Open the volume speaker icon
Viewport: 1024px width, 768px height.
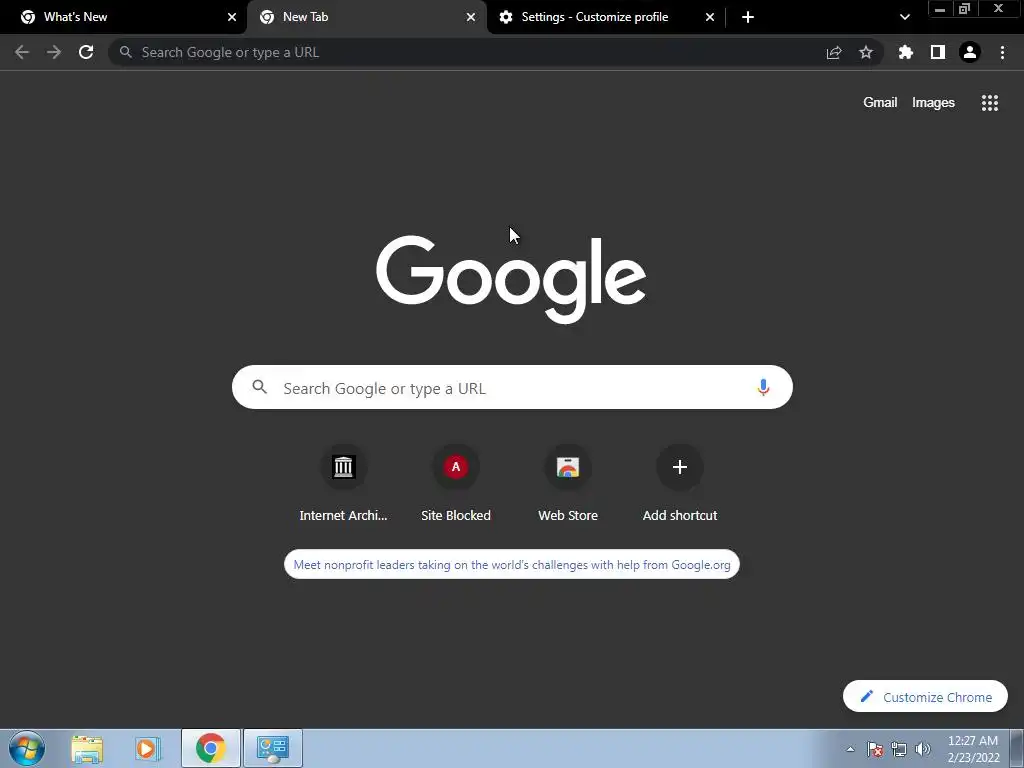point(923,749)
